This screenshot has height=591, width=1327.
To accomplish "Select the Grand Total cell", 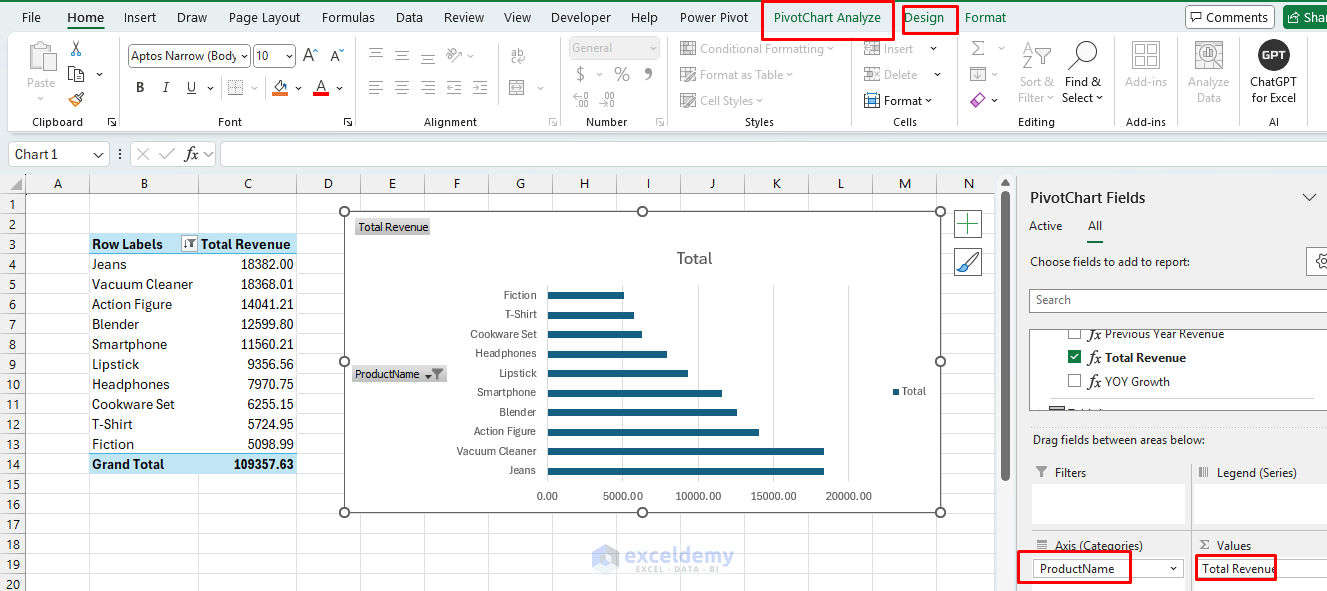I will pos(144,464).
